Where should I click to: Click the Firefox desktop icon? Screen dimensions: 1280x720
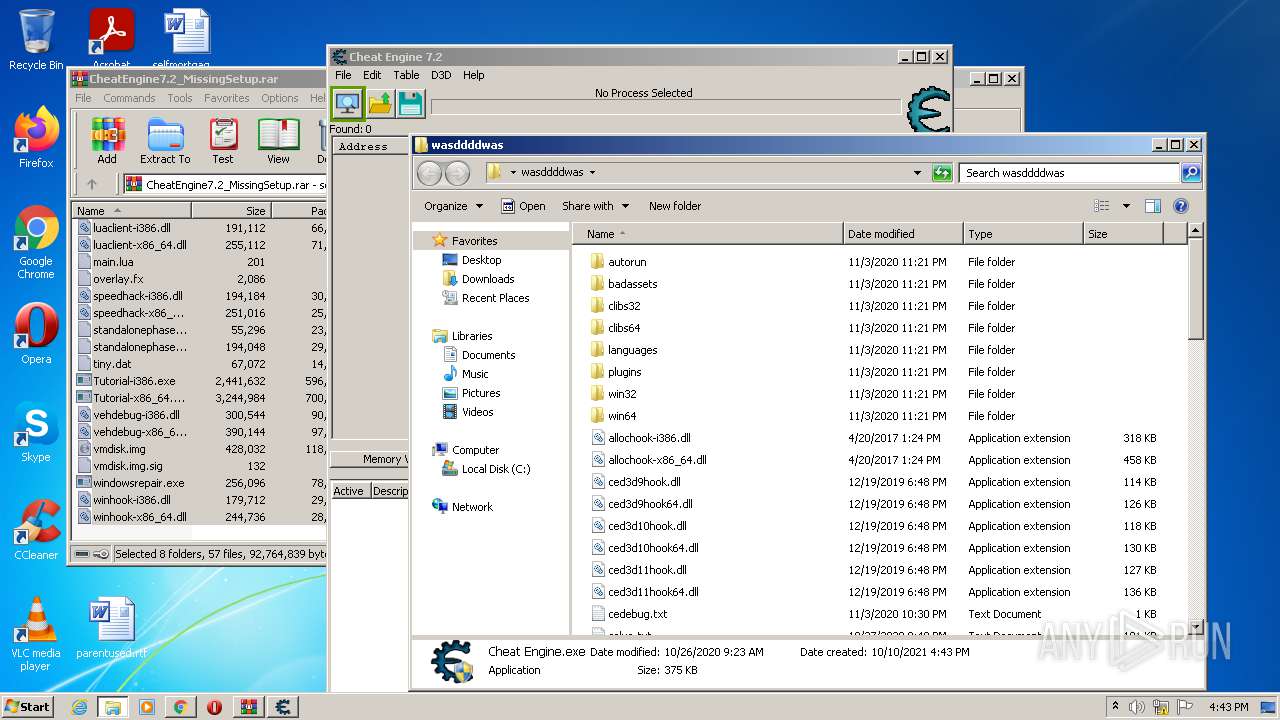click(x=36, y=138)
